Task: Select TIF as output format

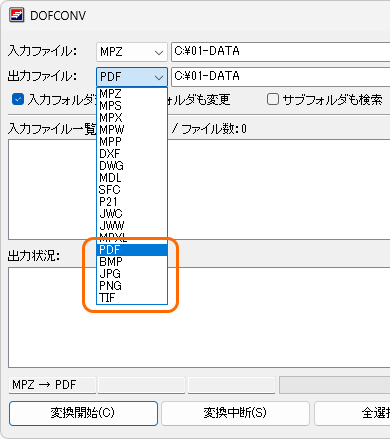Action: pos(132,298)
